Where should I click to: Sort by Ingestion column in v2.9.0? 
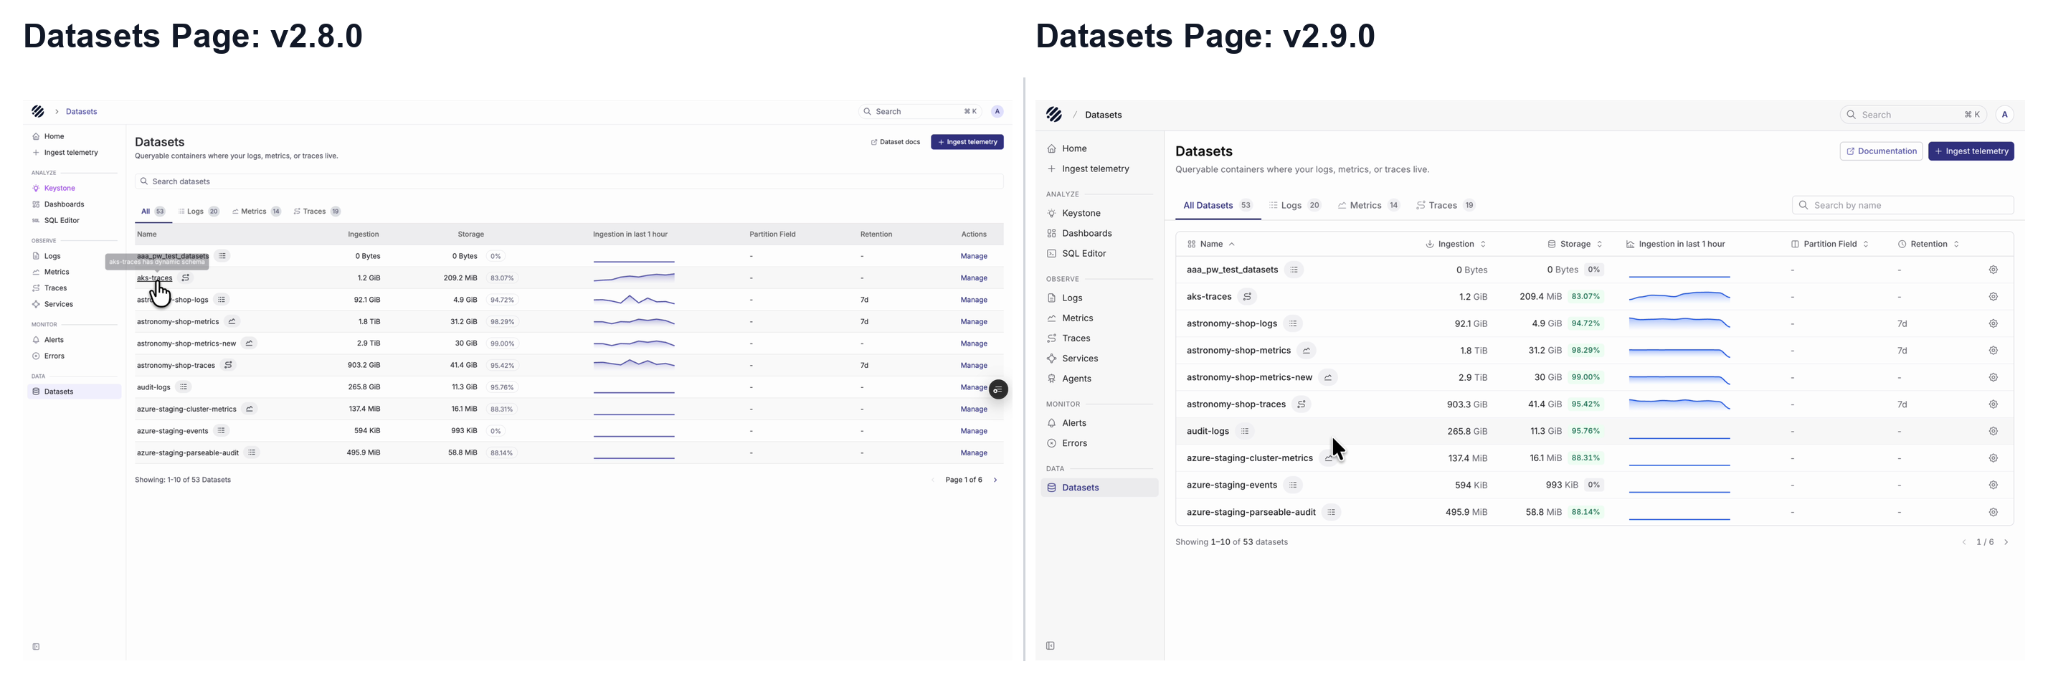coord(1456,244)
